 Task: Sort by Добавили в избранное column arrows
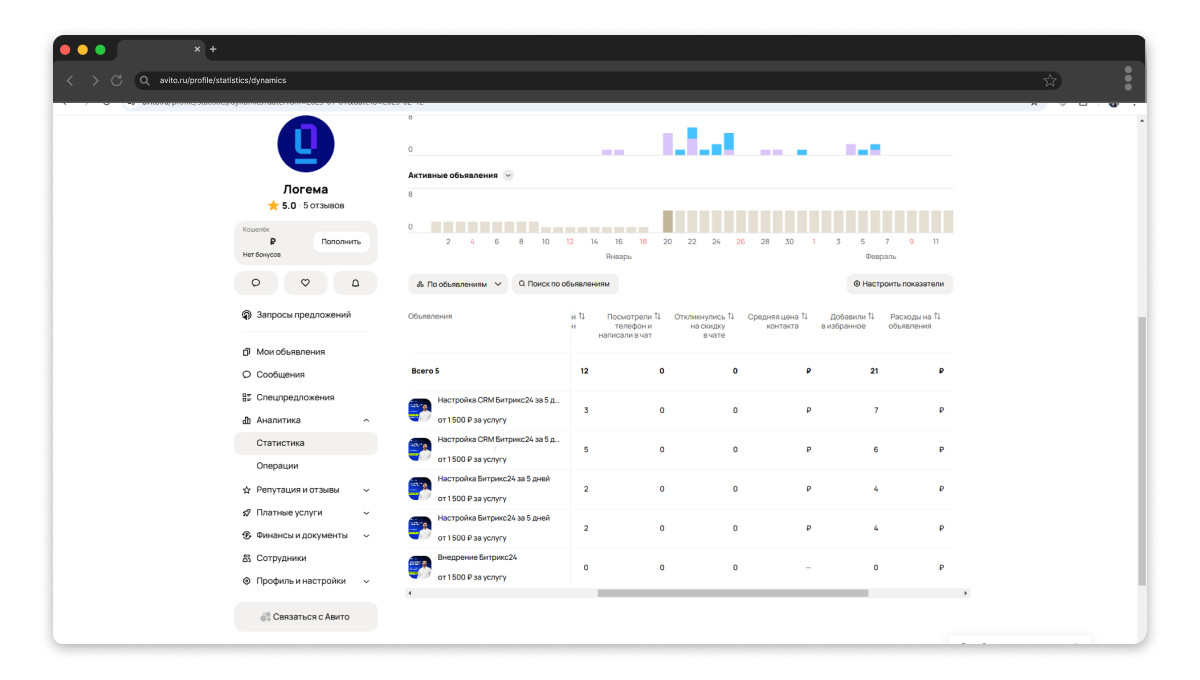tap(871, 316)
